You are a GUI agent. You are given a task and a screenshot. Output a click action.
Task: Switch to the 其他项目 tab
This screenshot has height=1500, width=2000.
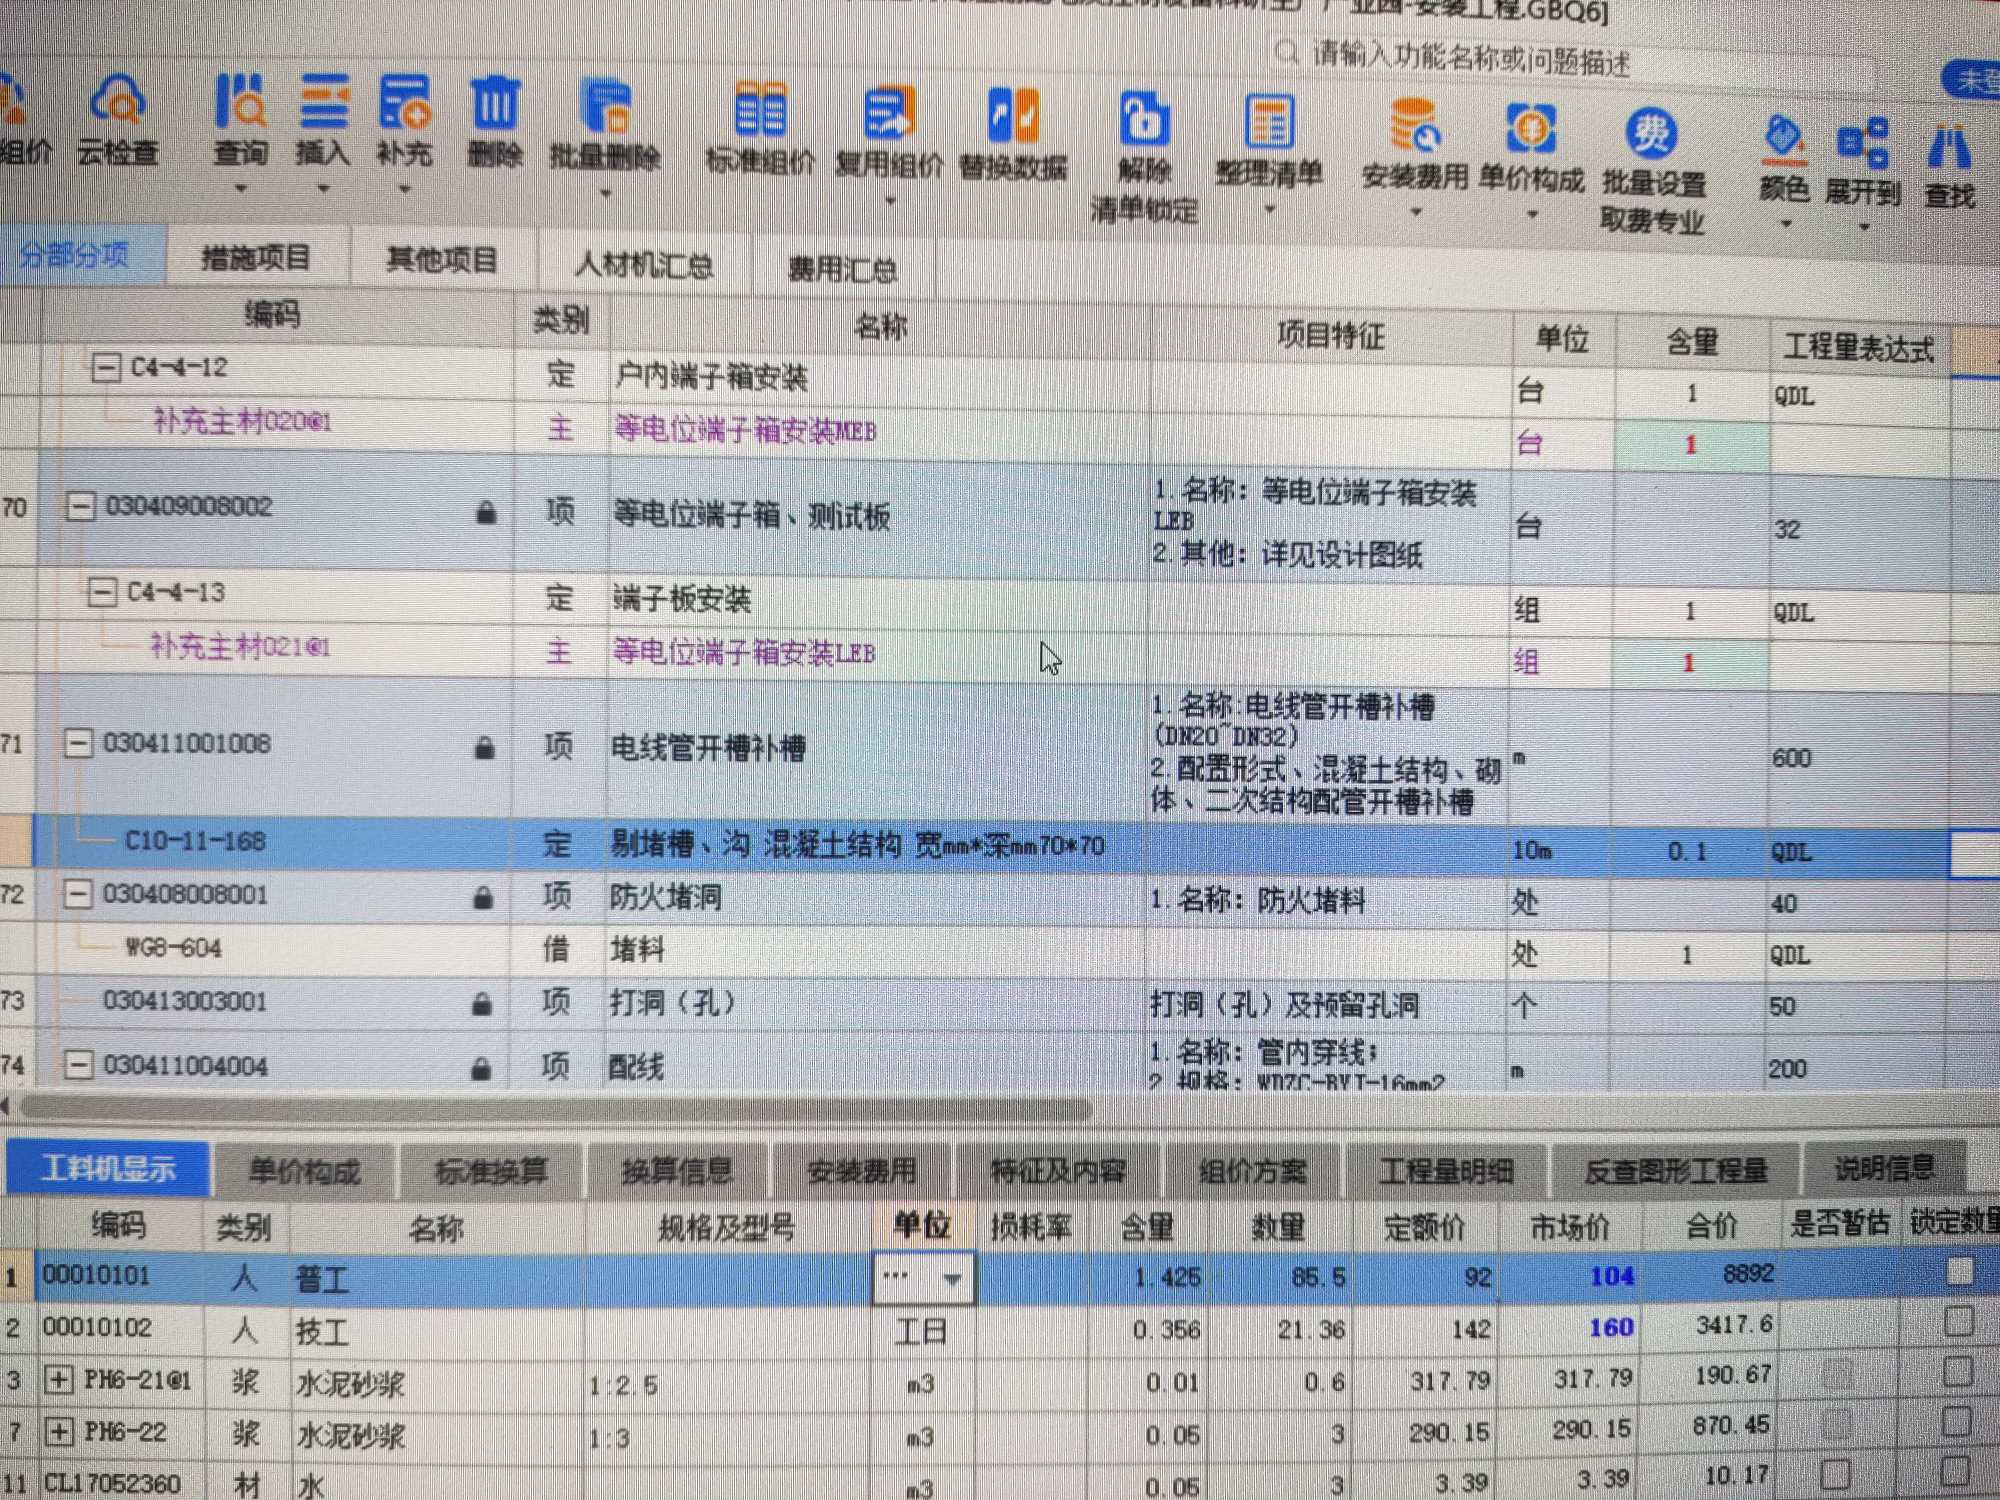point(442,262)
